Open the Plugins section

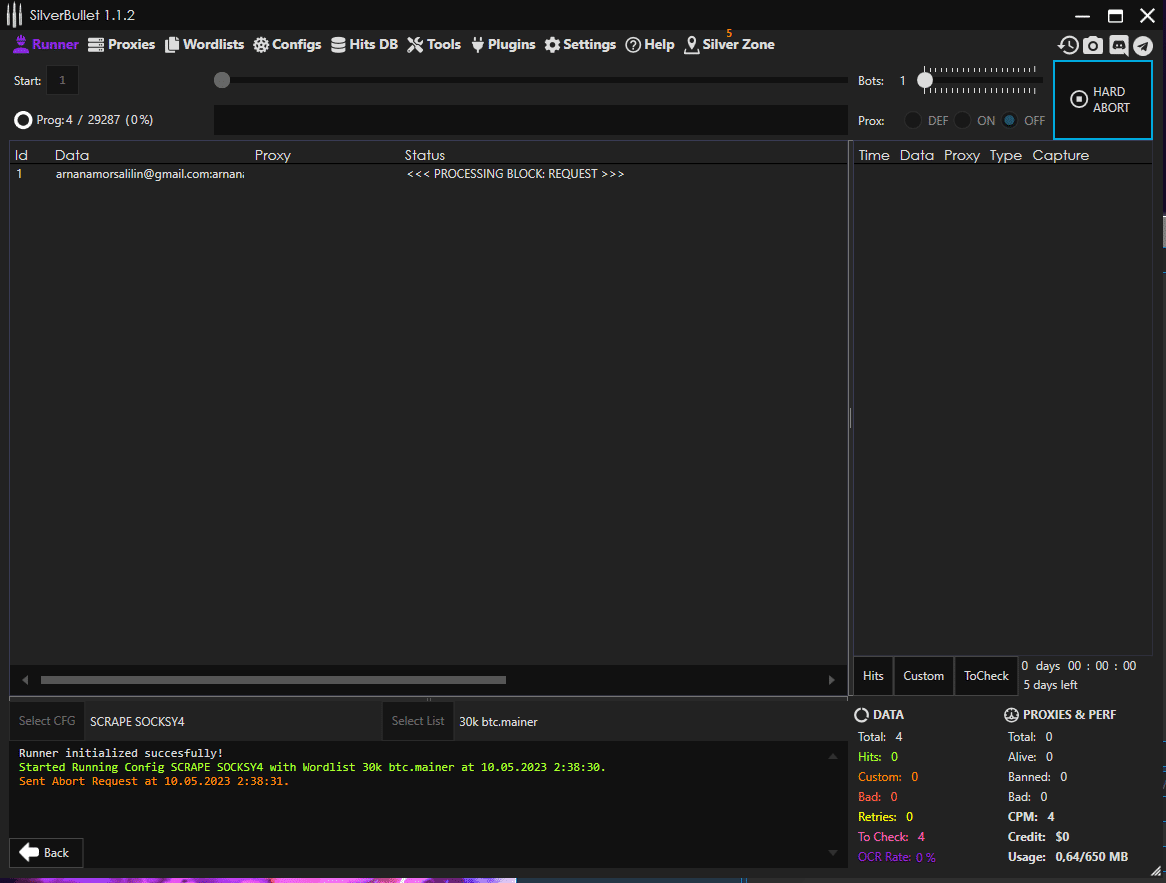coord(503,44)
